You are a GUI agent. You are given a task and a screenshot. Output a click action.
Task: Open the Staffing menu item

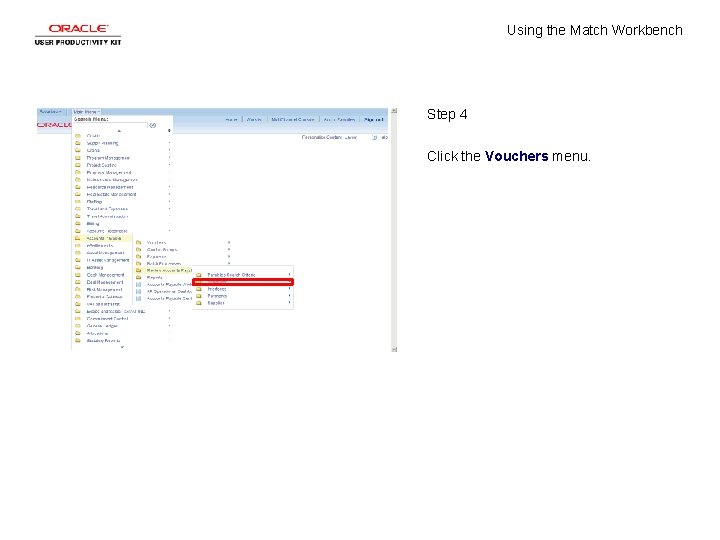[x=95, y=202]
